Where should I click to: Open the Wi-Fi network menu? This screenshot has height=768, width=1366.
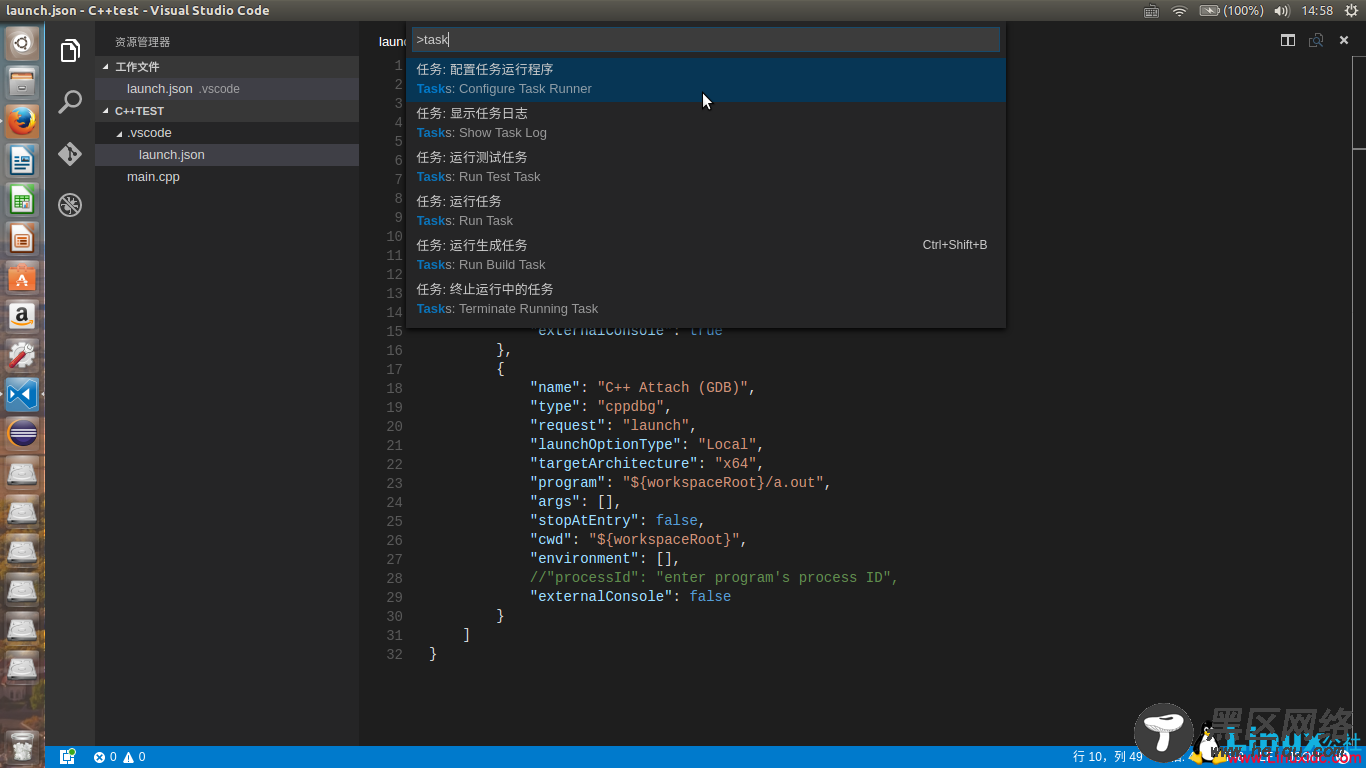pos(1179,11)
